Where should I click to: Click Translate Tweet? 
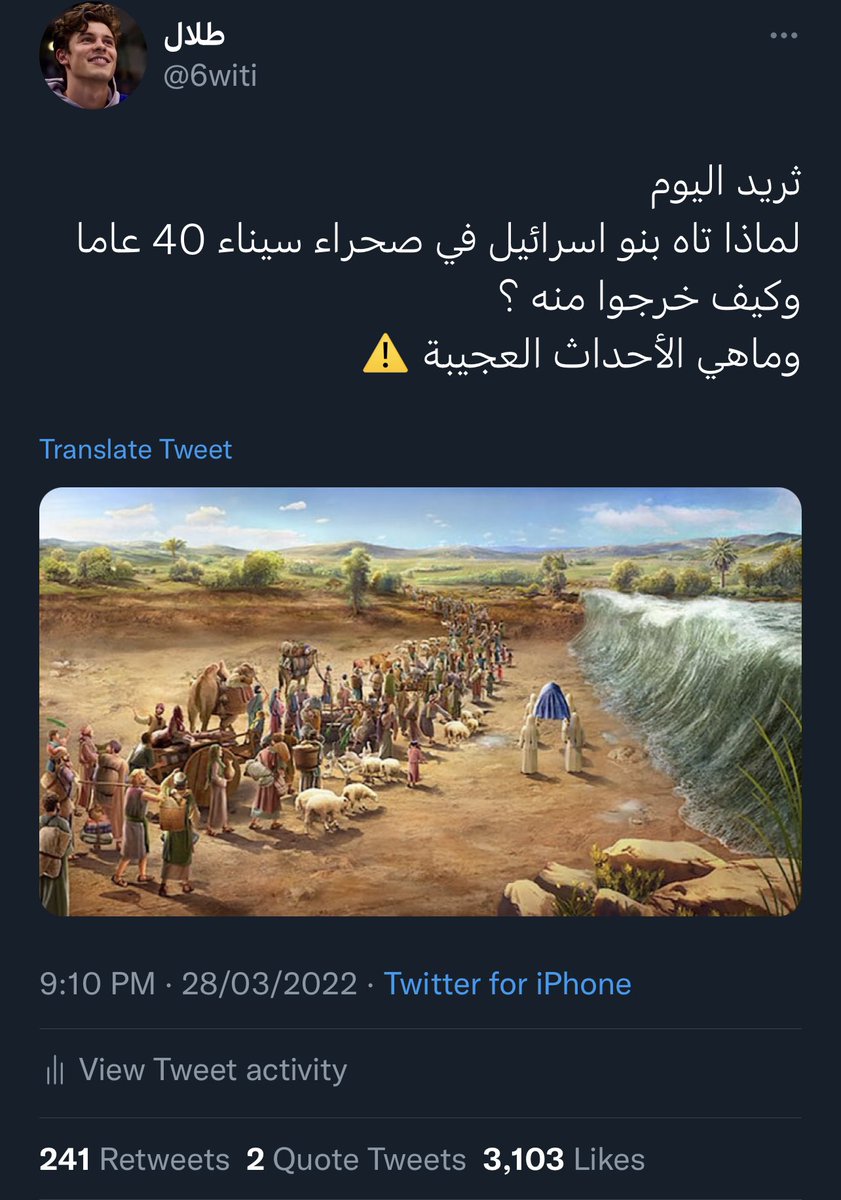[x=135, y=449]
